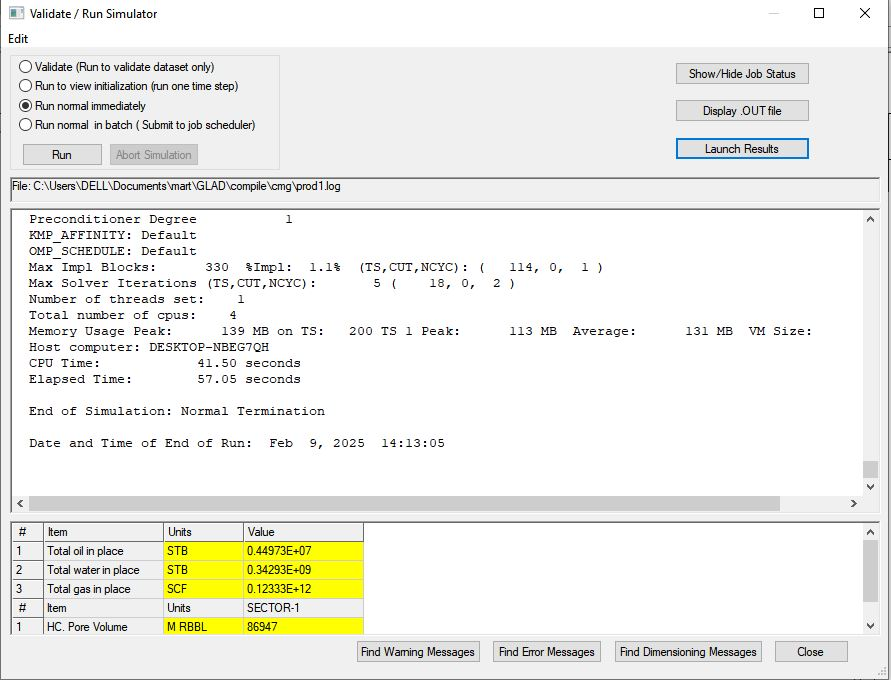Screen dimensions: 891x680
Task: Click results table scroll down arrow
Action: click(870, 625)
